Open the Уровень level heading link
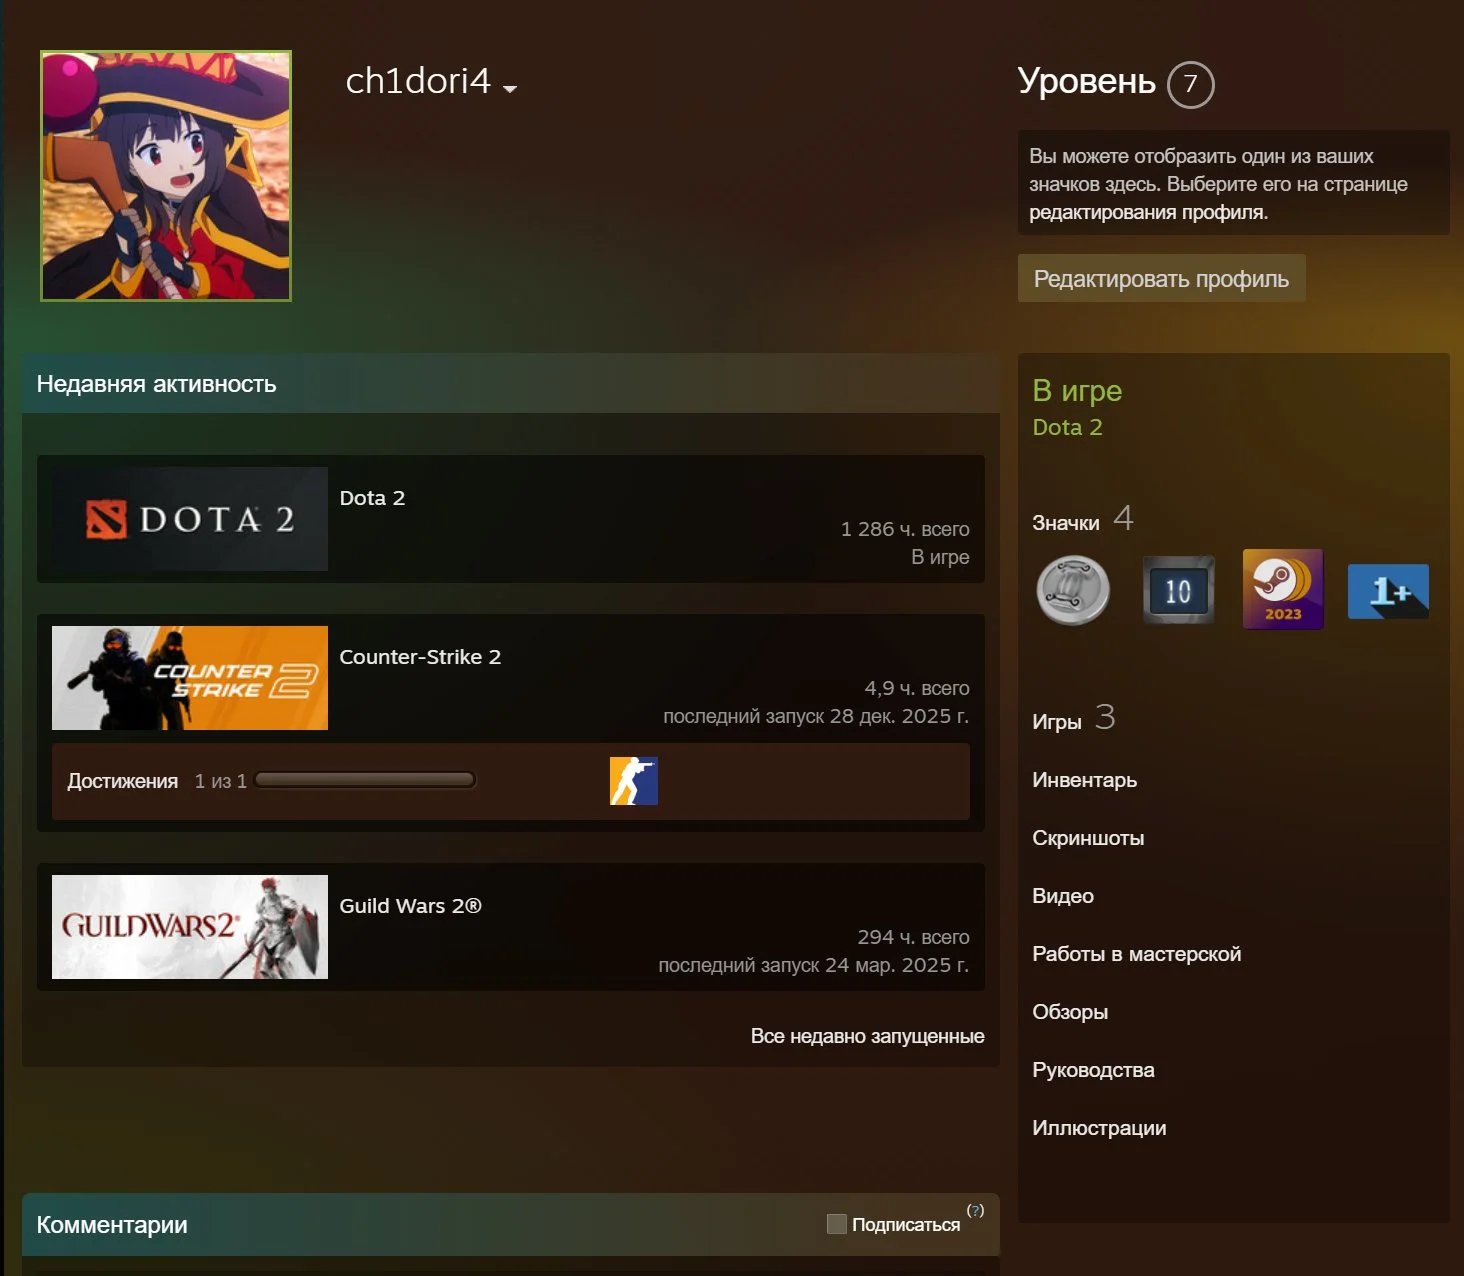This screenshot has height=1276, width=1464. coord(1086,81)
